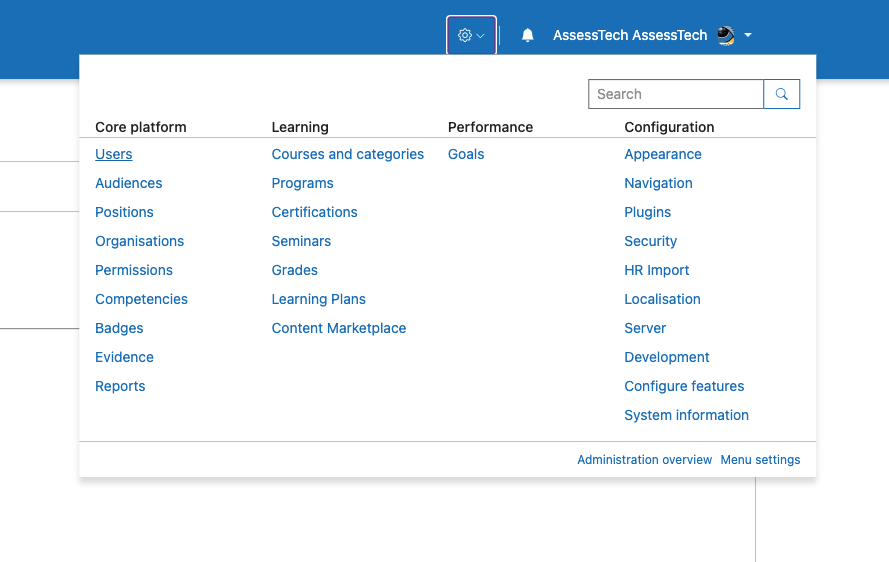Open the Badges page
This screenshot has height=562, width=889.
pyautogui.click(x=119, y=328)
